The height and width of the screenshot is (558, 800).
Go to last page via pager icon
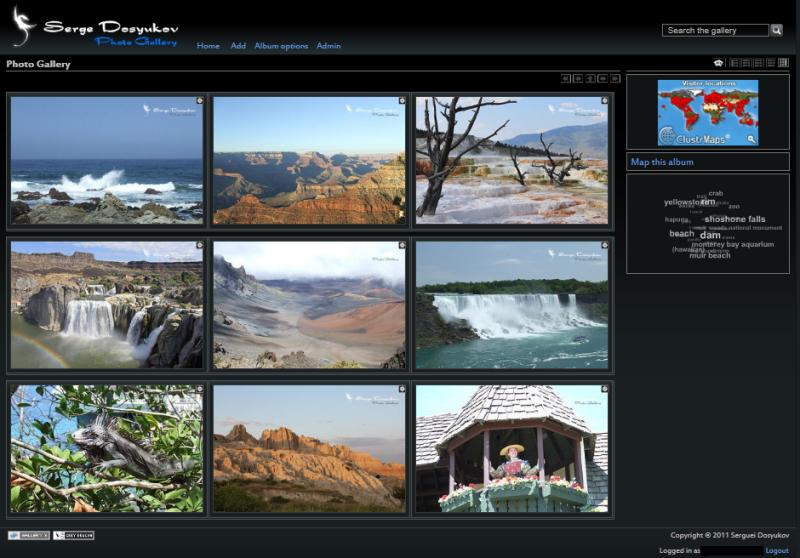pos(615,79)
